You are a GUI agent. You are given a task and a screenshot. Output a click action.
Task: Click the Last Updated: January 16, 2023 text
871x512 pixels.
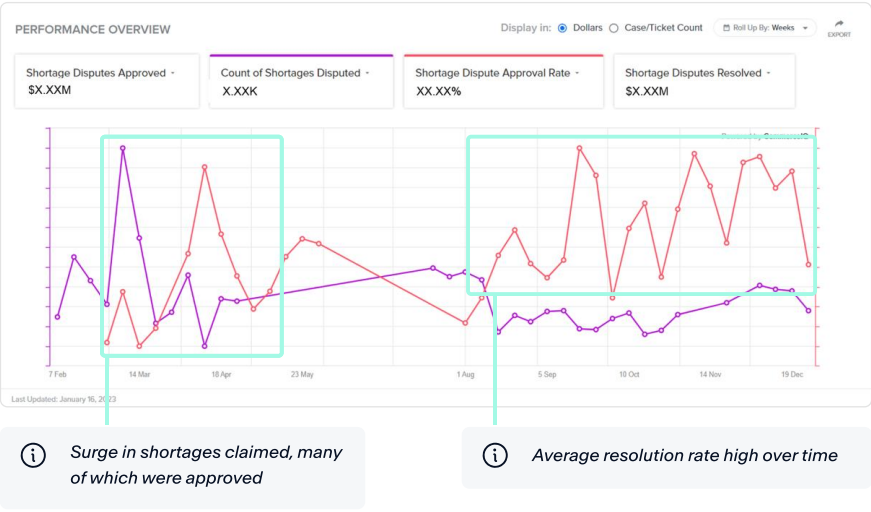(64, 399)
